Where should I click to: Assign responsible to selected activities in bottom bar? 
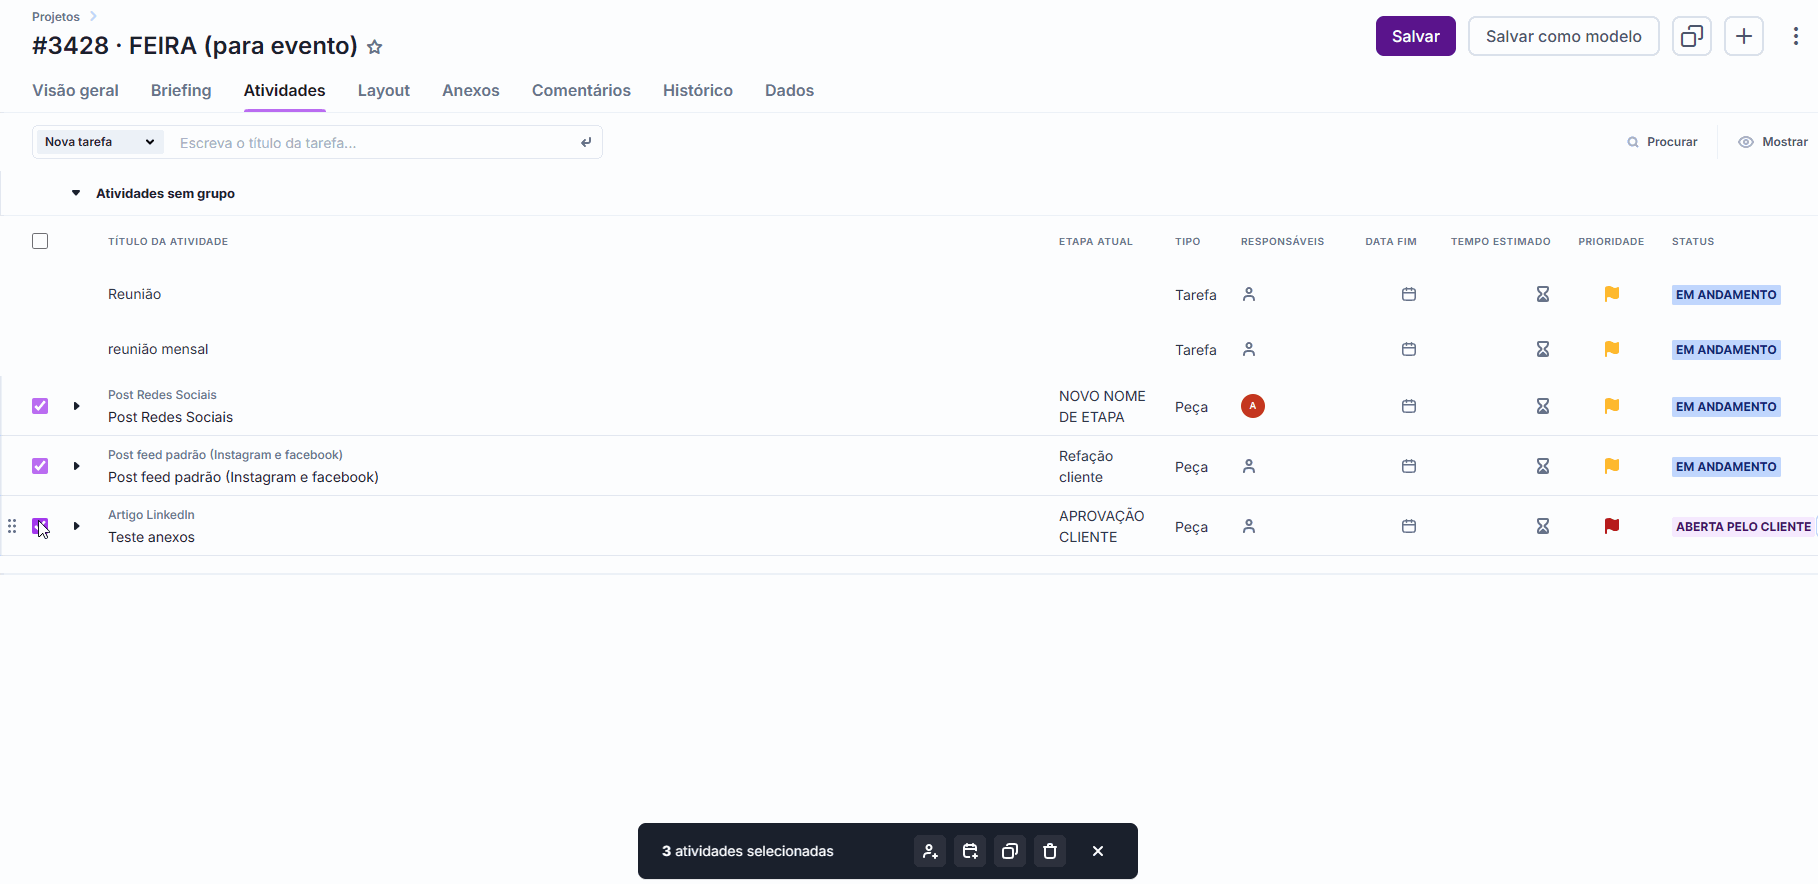pos(930,851)
